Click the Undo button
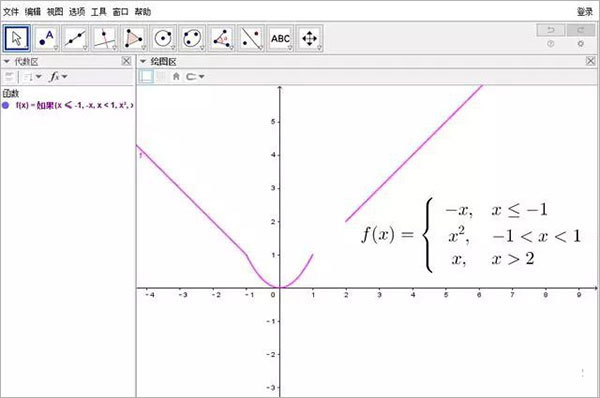The width and height of the screenshot is (600, 398). [551, 30]
